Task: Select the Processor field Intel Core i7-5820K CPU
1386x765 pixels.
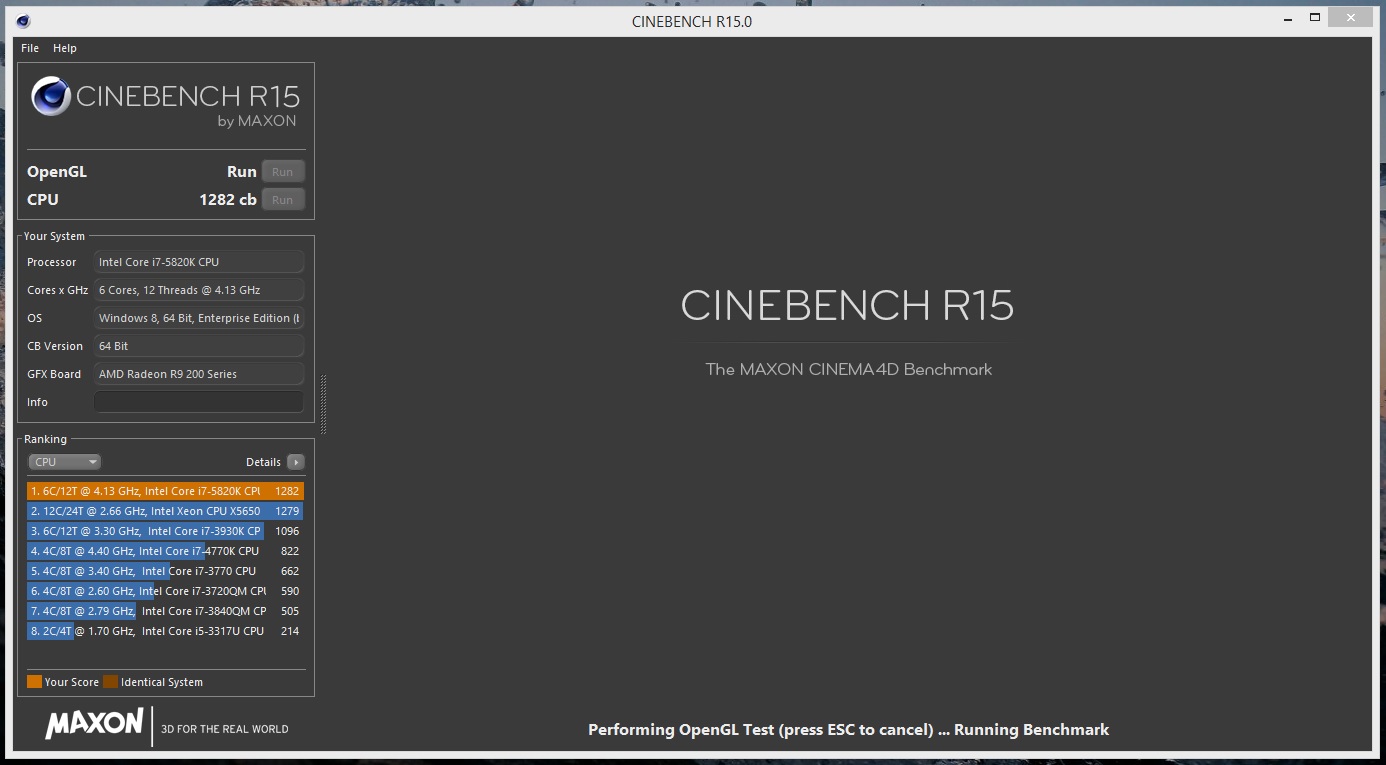Action: tap(199, 262)
